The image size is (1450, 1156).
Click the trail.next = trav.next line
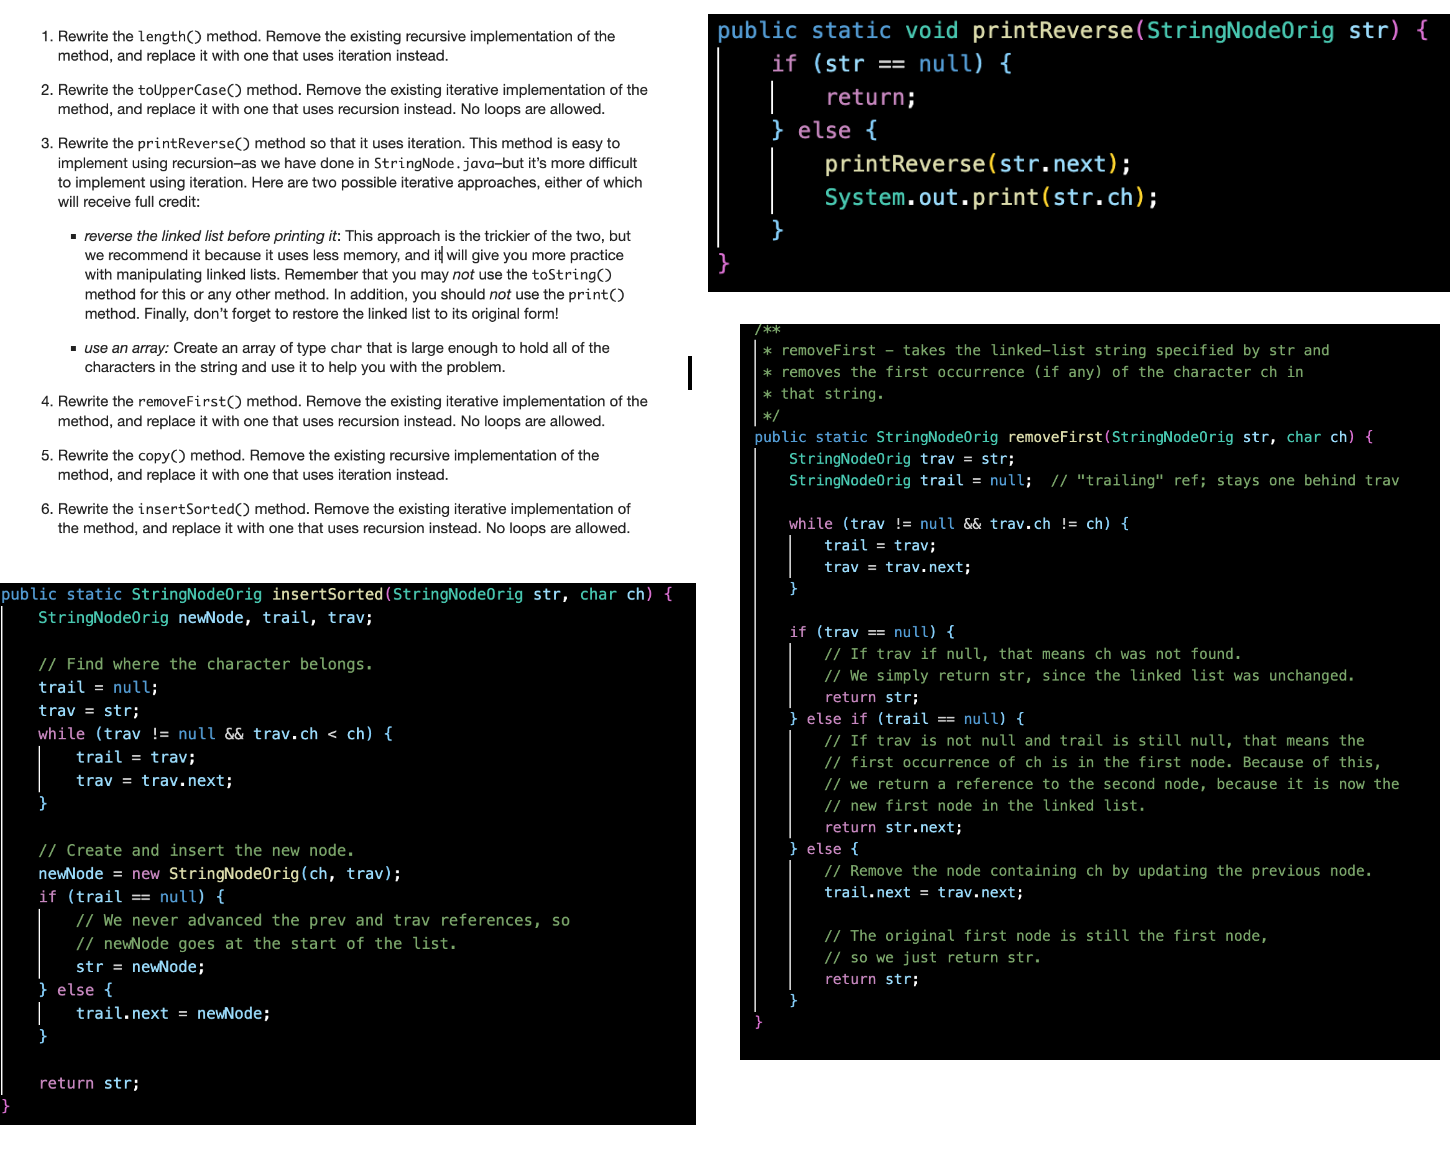point(923,892)
